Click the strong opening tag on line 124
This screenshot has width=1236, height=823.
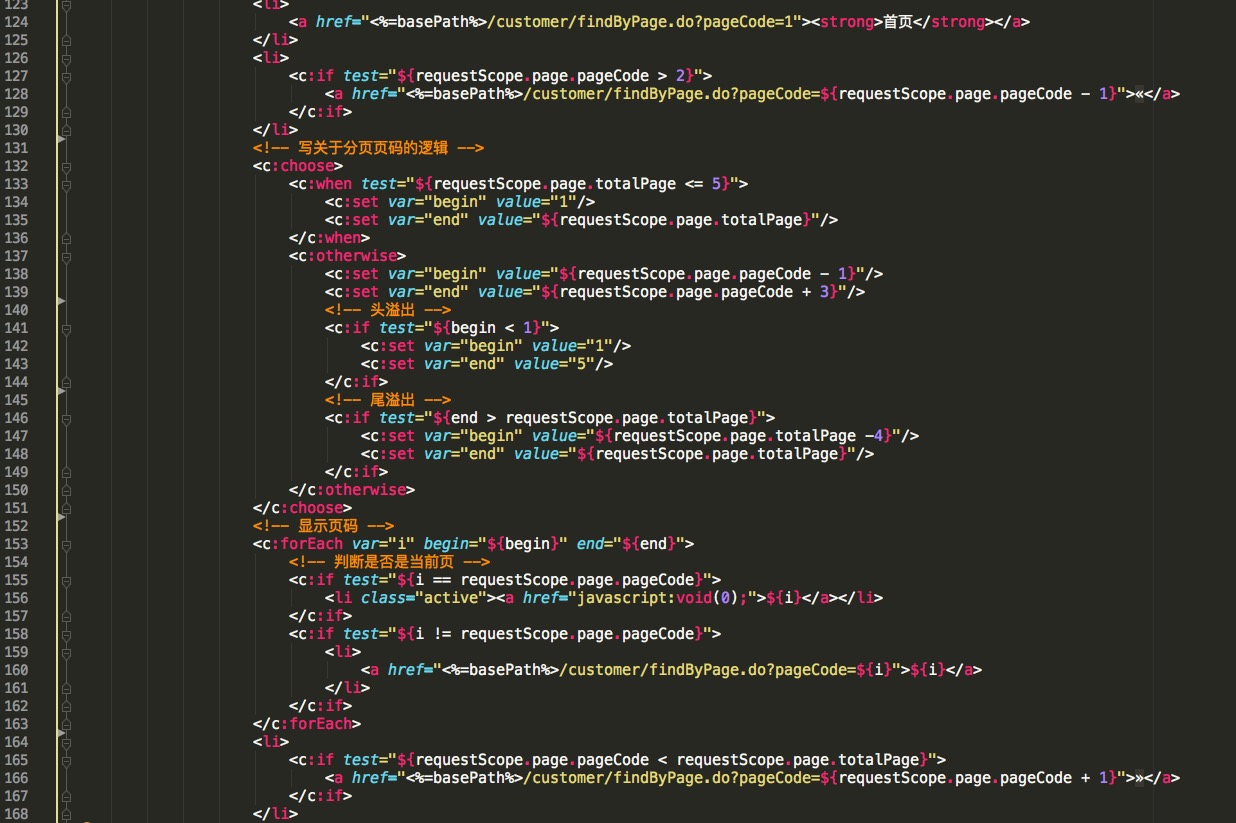point(847,22)
